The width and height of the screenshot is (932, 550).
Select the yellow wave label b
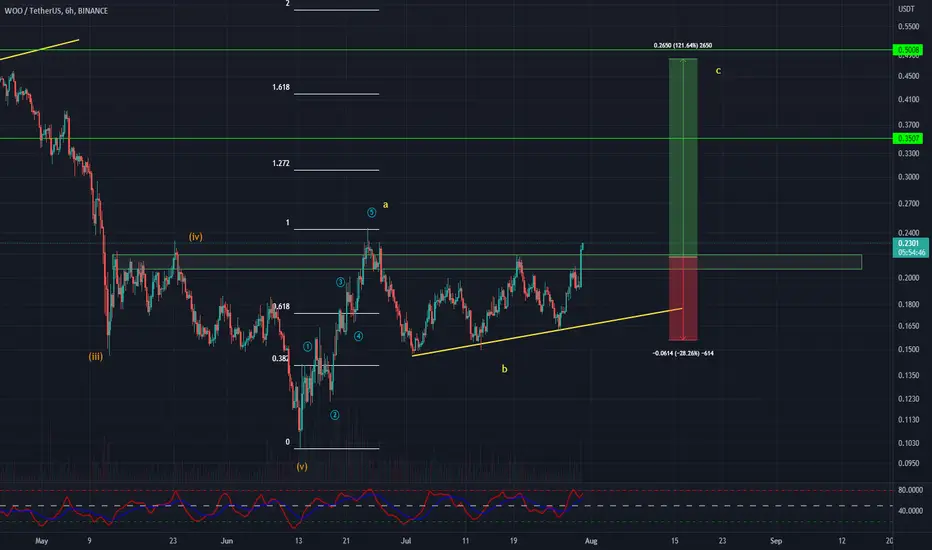(505, 369)
